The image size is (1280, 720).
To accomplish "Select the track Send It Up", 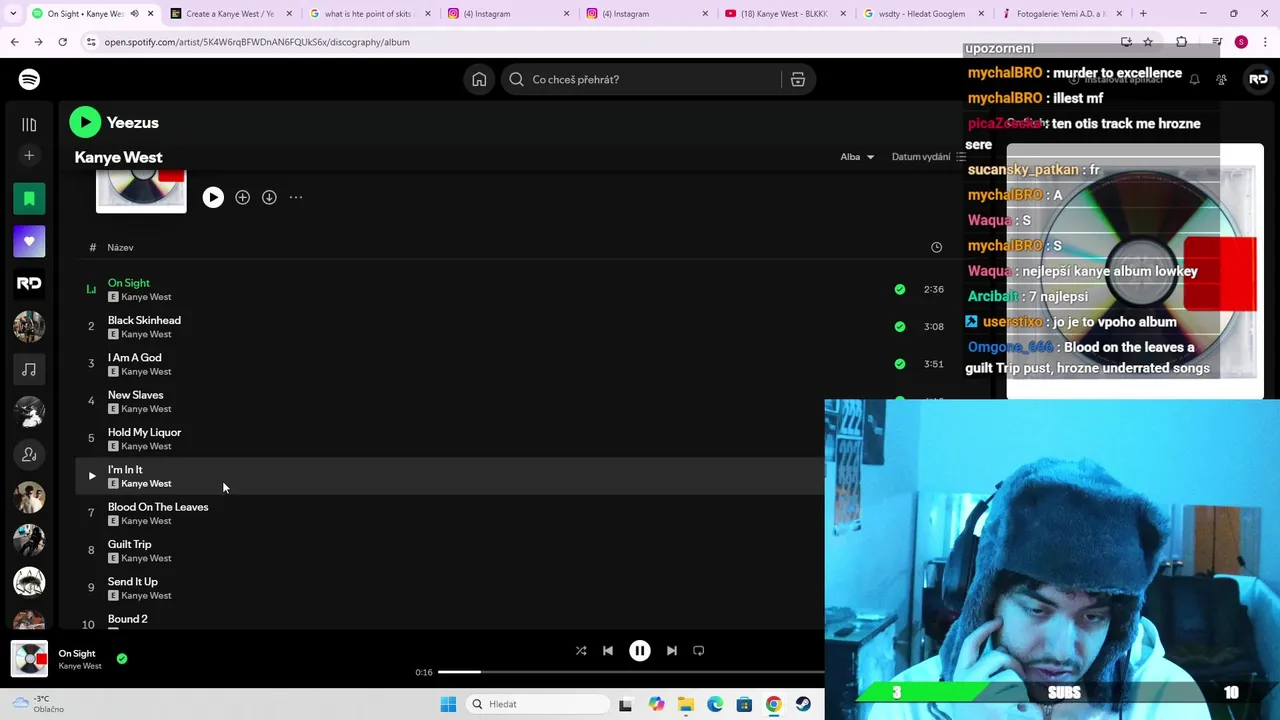I will (133, 581).
